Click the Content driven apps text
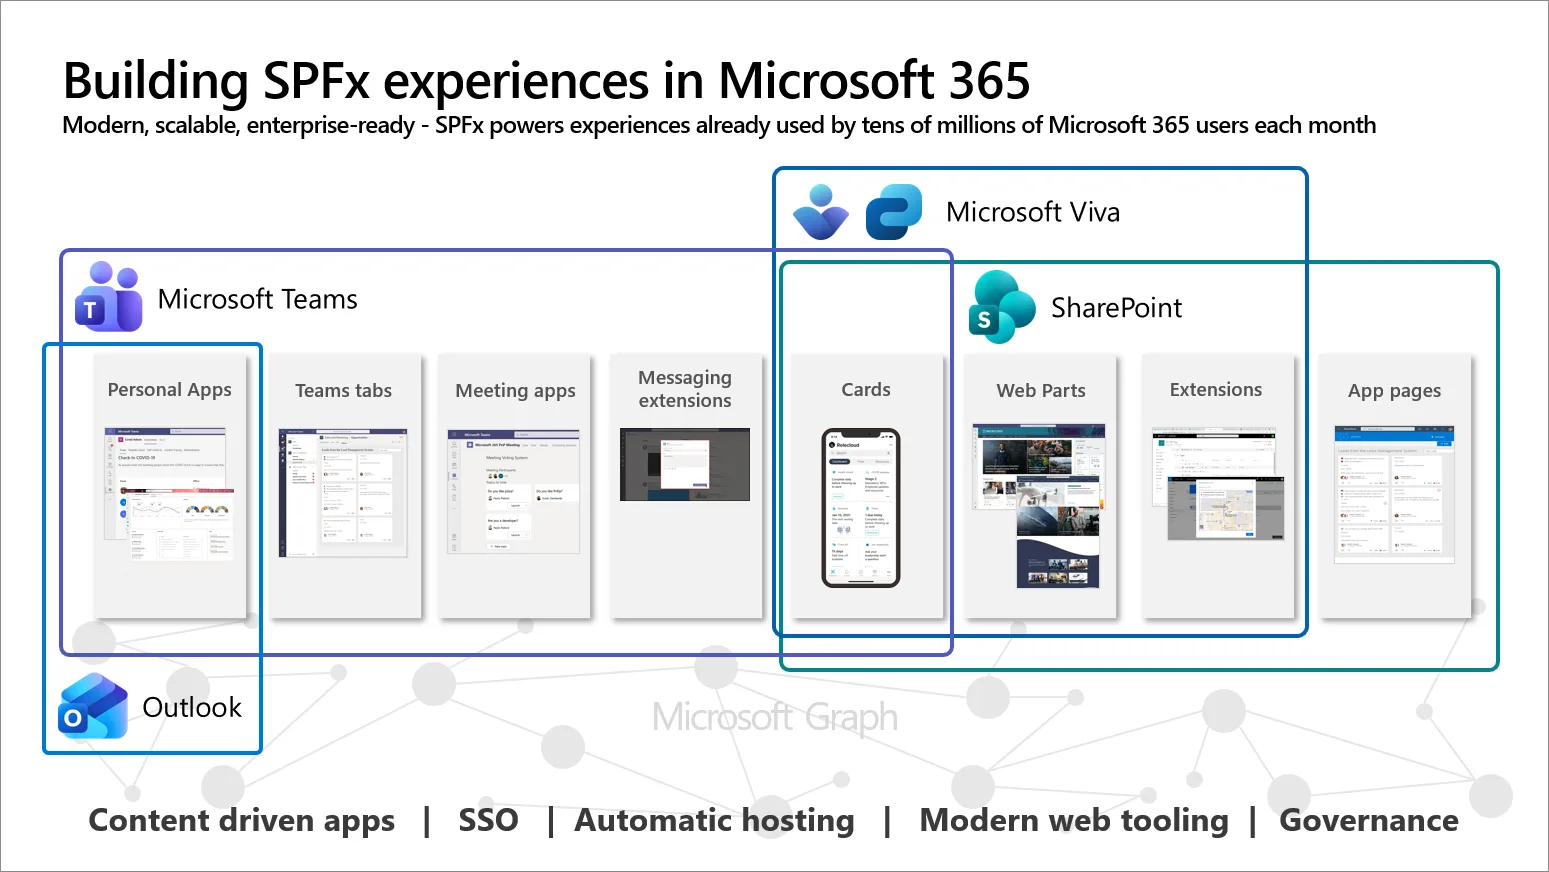1549x872 pixels. (242, 820)
